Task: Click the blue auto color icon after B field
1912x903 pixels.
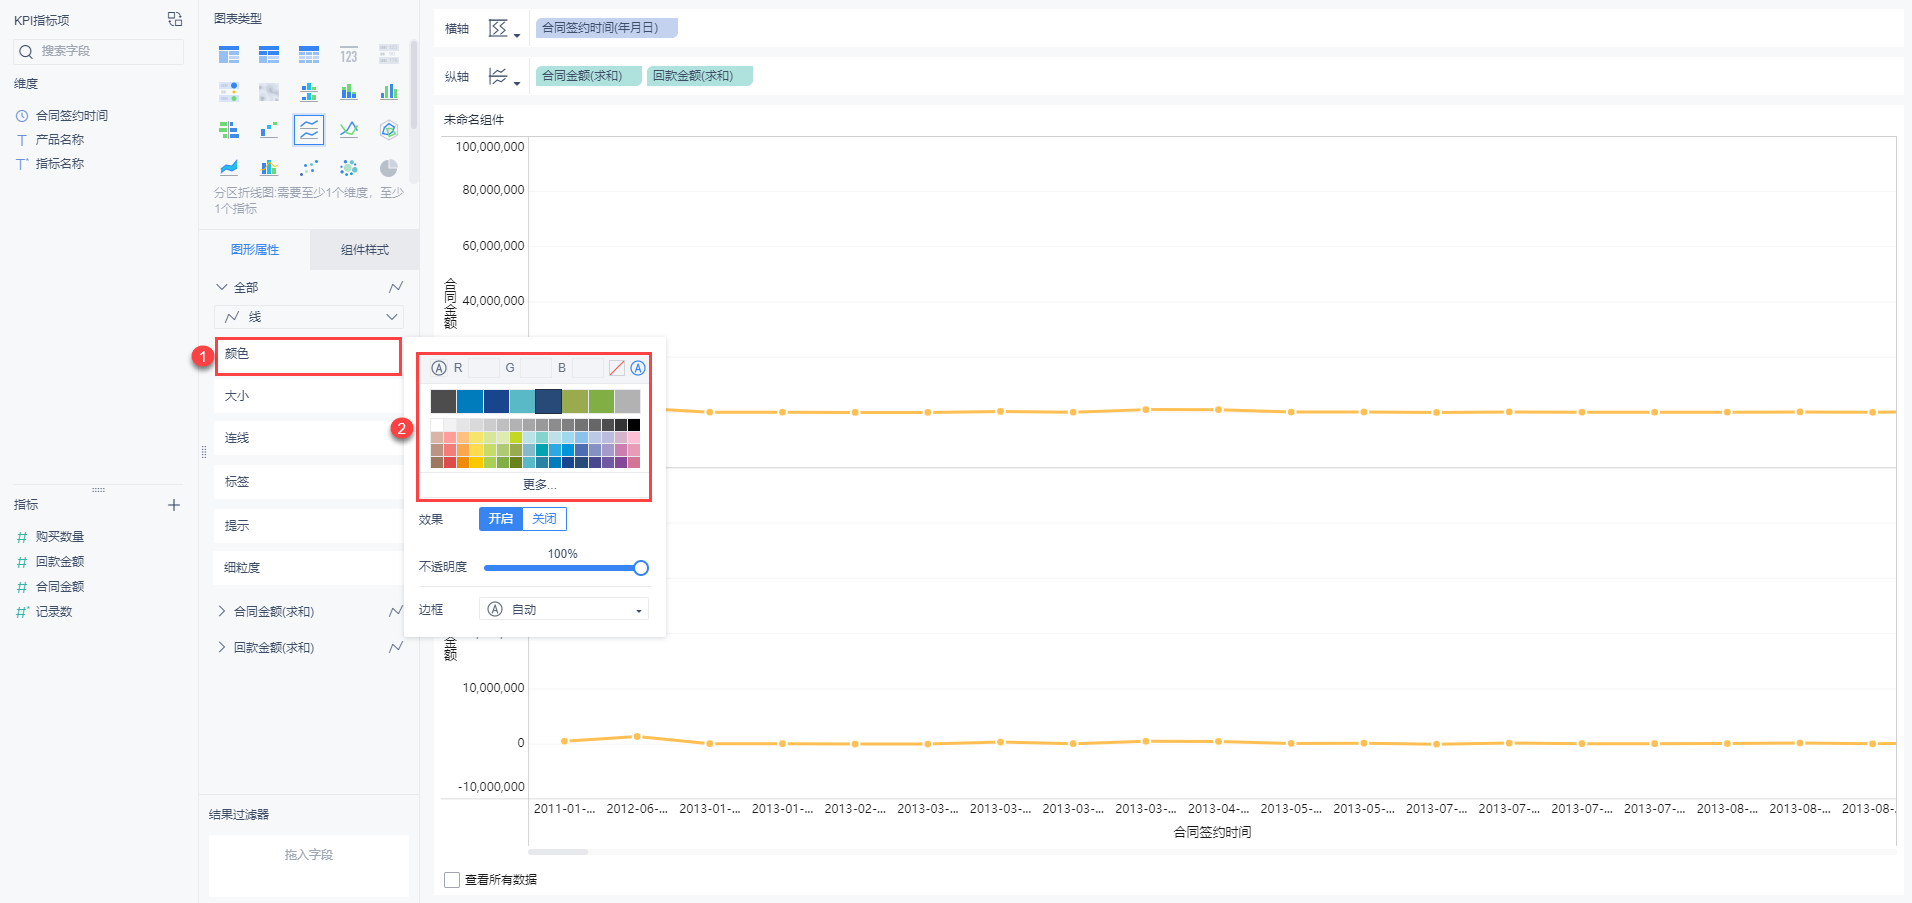Action: click(x=638, y=368)
